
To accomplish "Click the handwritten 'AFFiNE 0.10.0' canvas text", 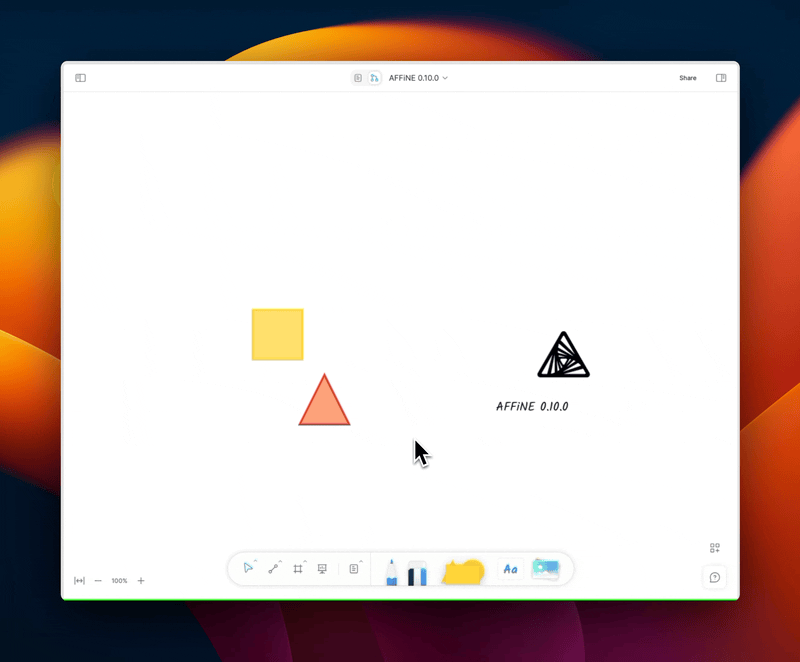I will 532,406.
